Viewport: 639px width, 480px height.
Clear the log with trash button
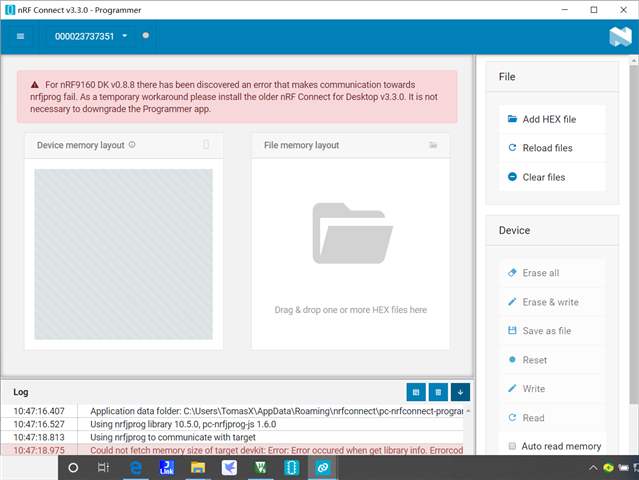point(438,392)
